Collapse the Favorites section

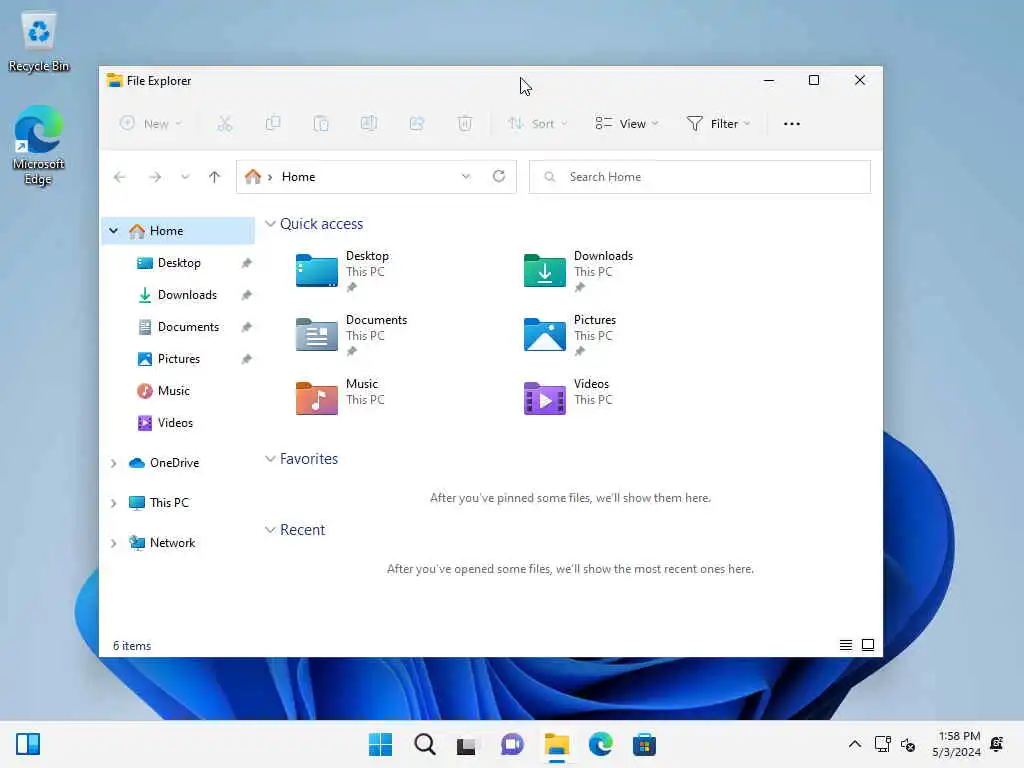tap(270, 459)
